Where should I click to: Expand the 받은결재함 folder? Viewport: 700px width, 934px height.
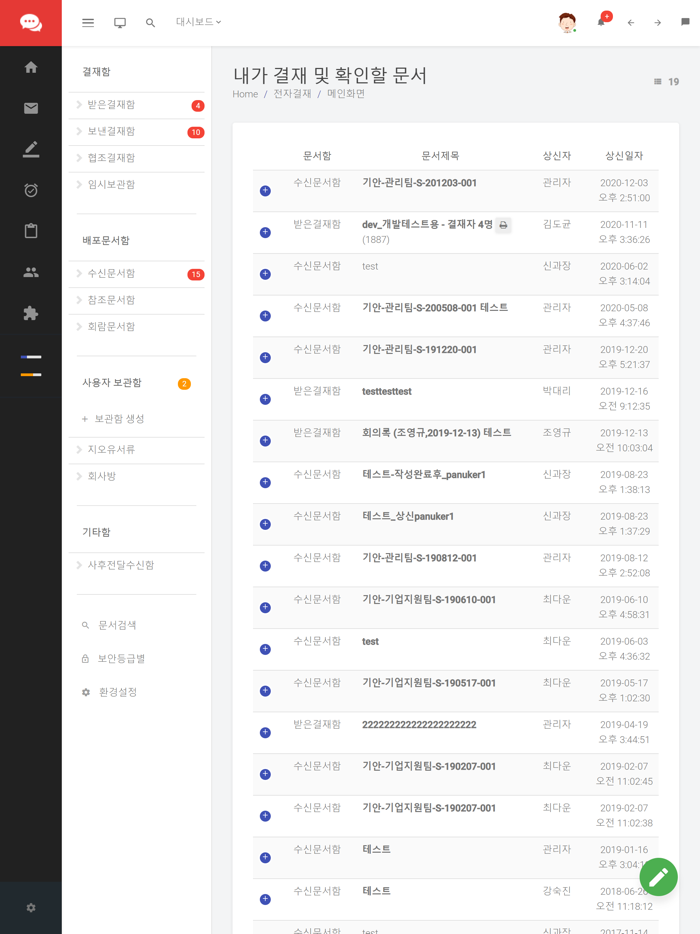coord(110,105)
